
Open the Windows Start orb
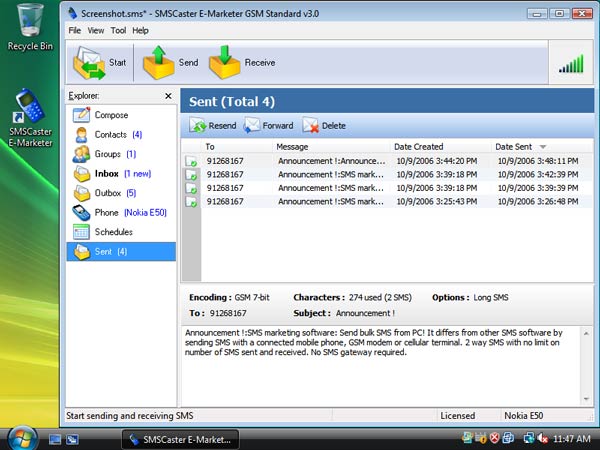22,438
